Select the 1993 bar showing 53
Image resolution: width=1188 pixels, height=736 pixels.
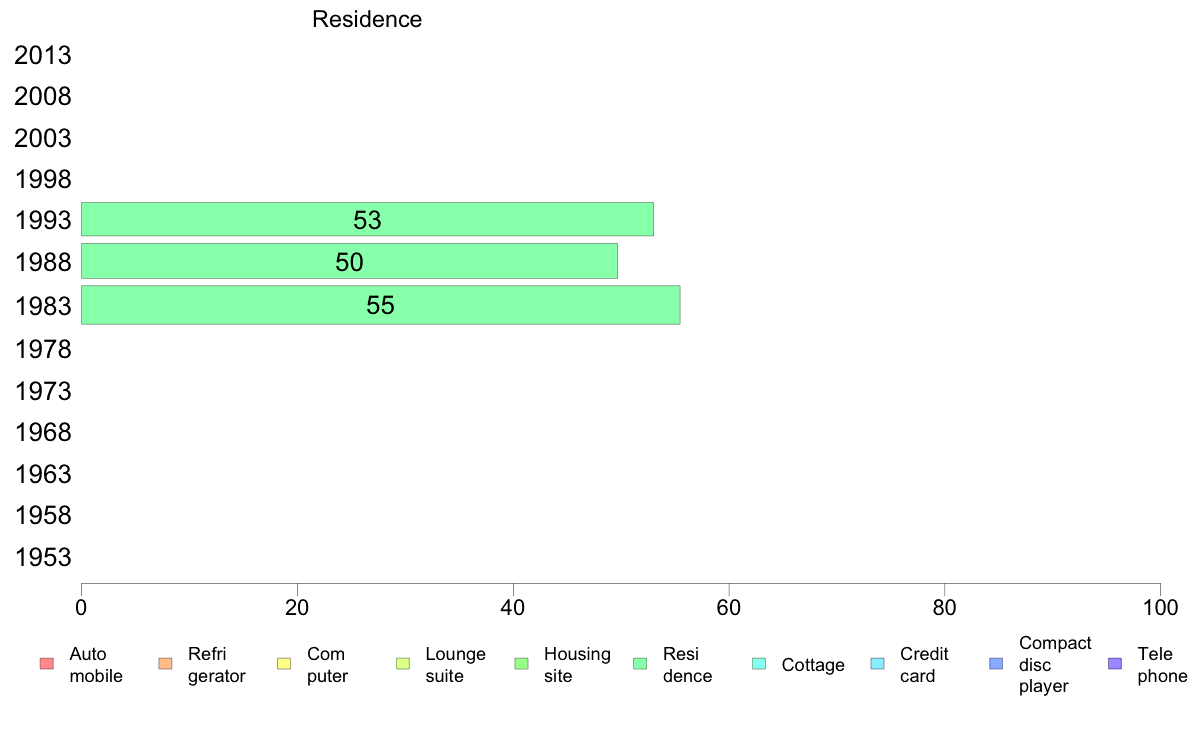coord(367,219)
